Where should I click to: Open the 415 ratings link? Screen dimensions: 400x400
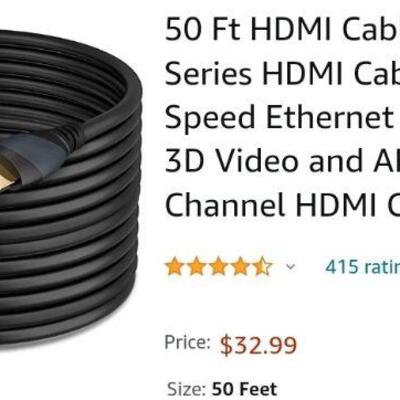(x=362, y=267)
